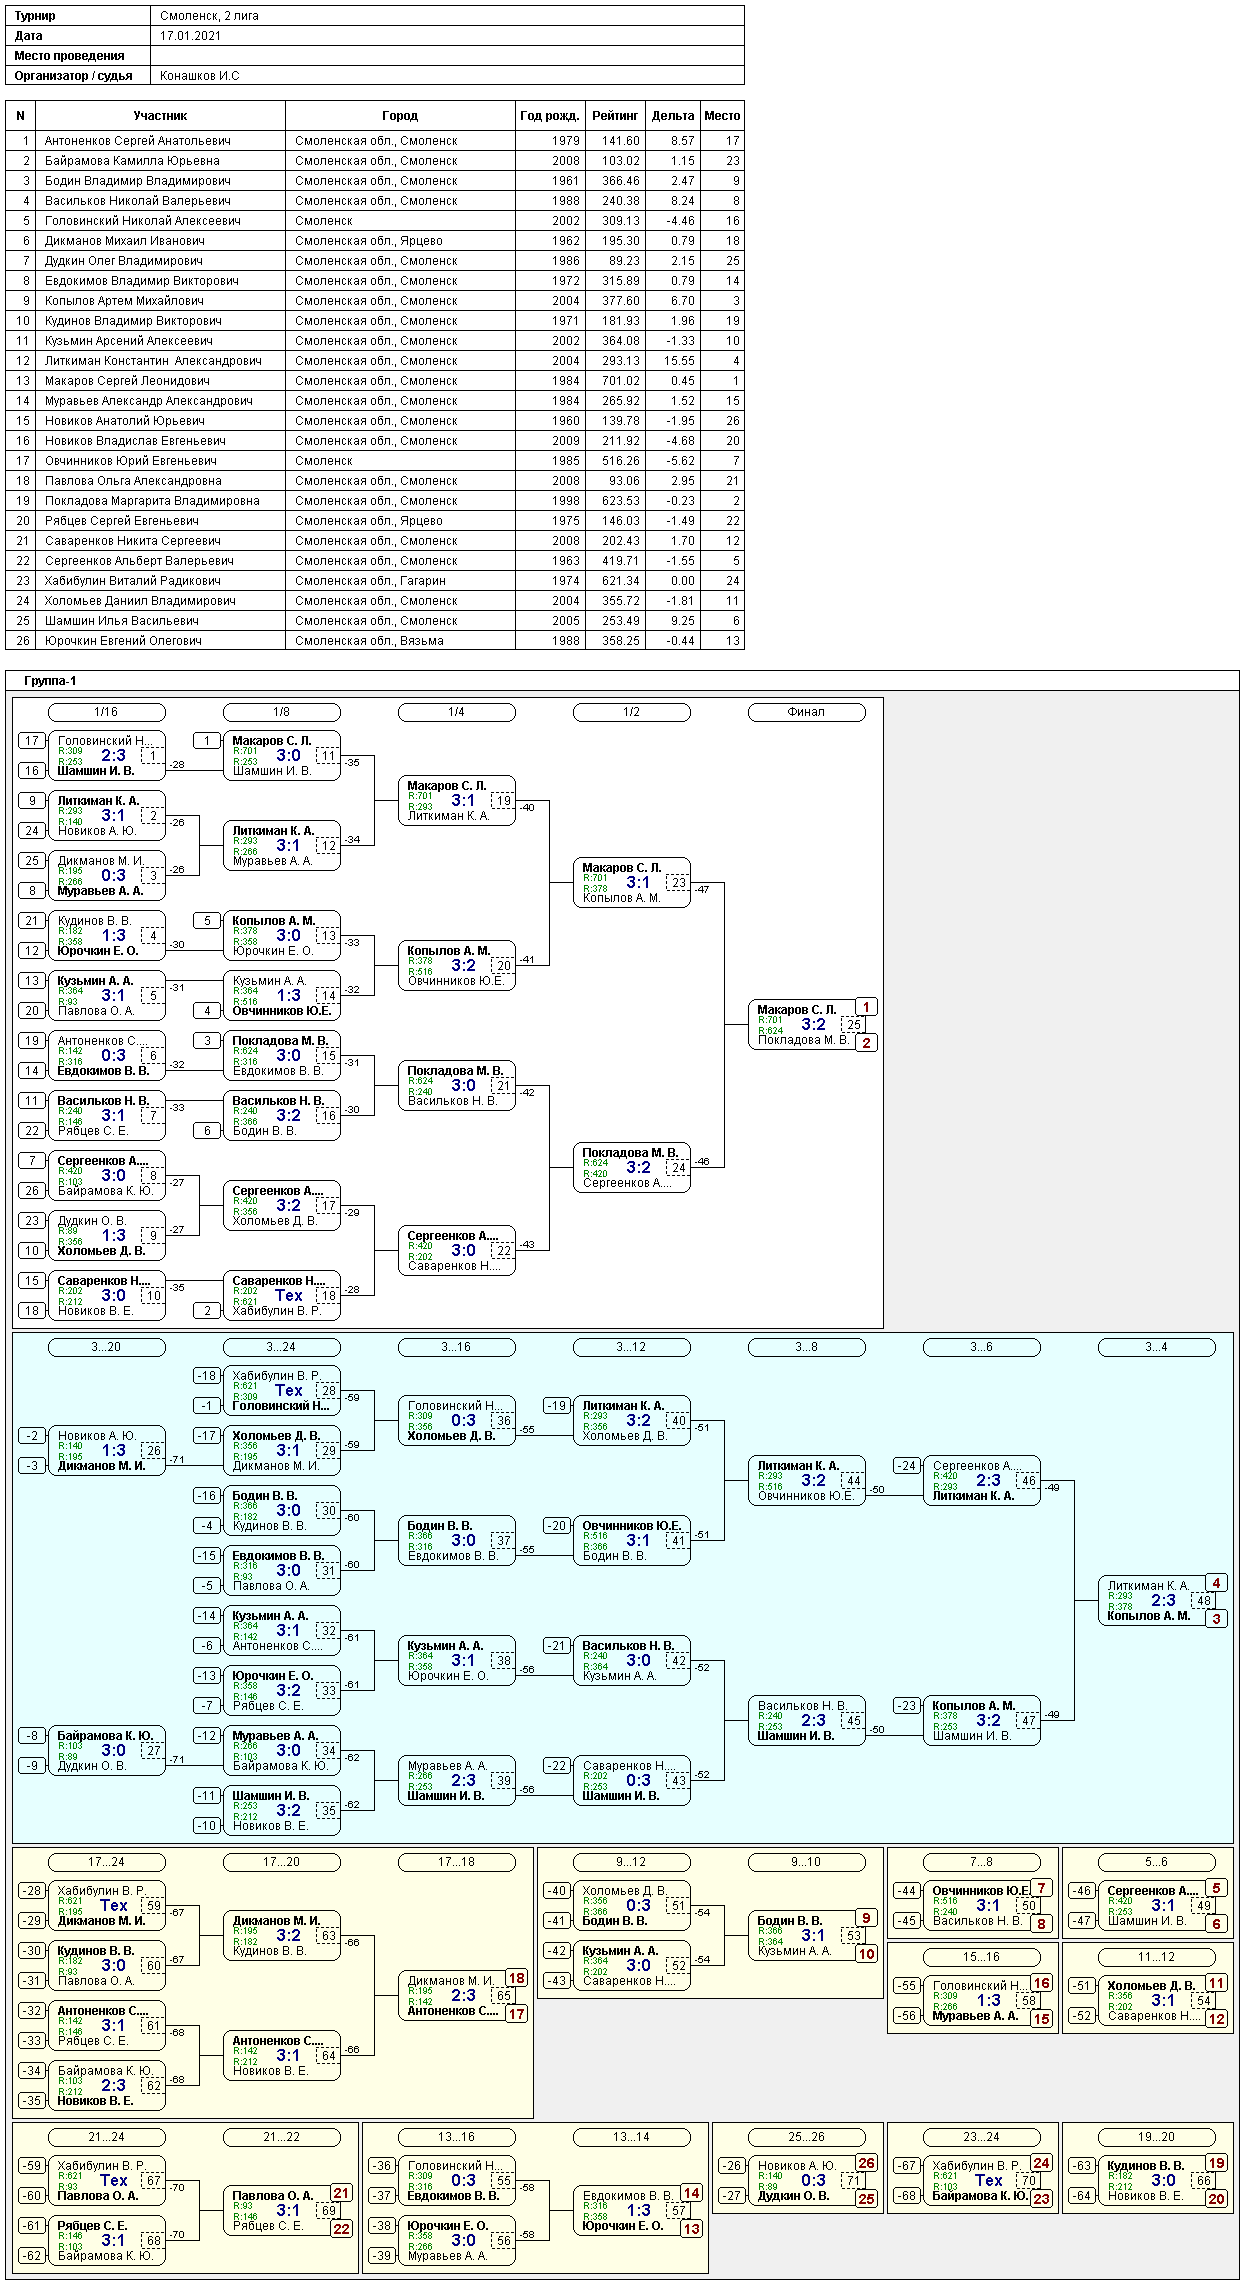Image resolution: width=1245 pixels, height=2285 pixels.
Task: Click the 'Место' column header
Action: pos(721,116)
